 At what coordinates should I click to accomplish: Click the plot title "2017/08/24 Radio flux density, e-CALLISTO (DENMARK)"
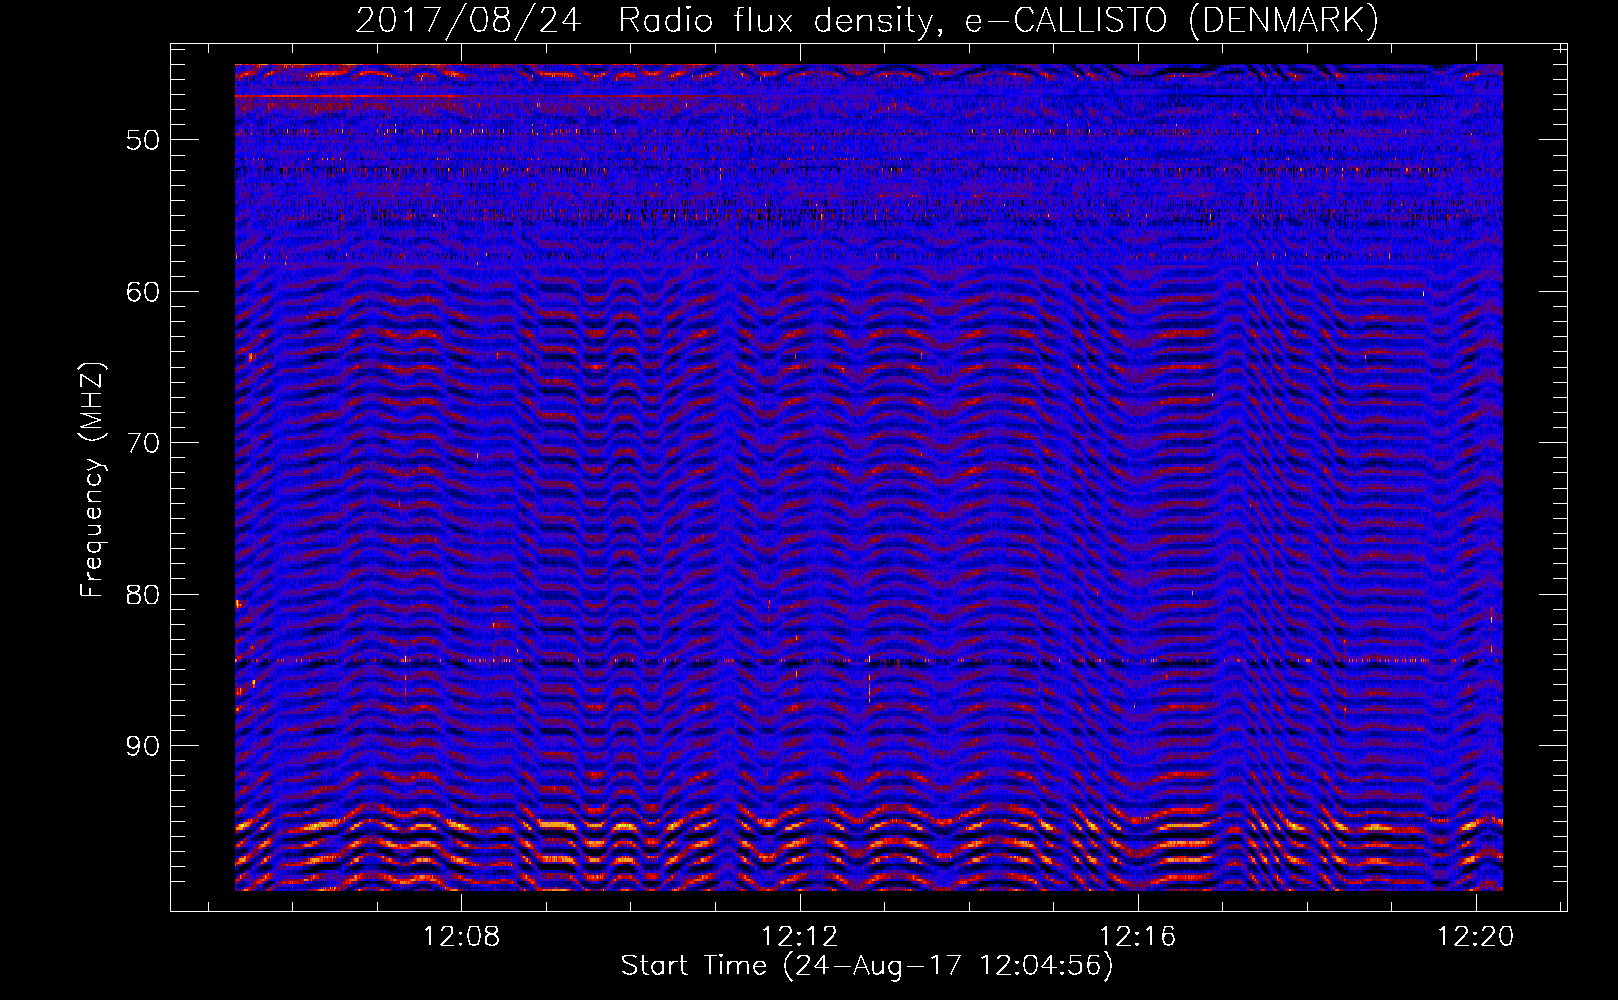pyautogui.click(x=867, y=21)
